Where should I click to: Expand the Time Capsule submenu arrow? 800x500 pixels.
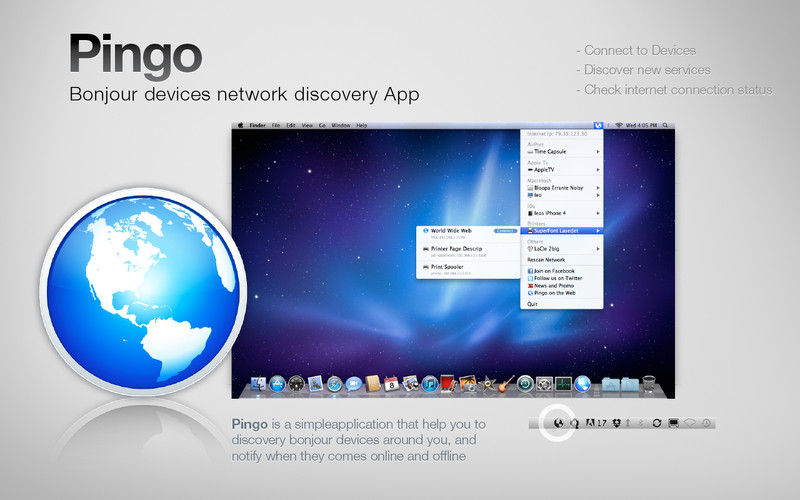point(597,152)
